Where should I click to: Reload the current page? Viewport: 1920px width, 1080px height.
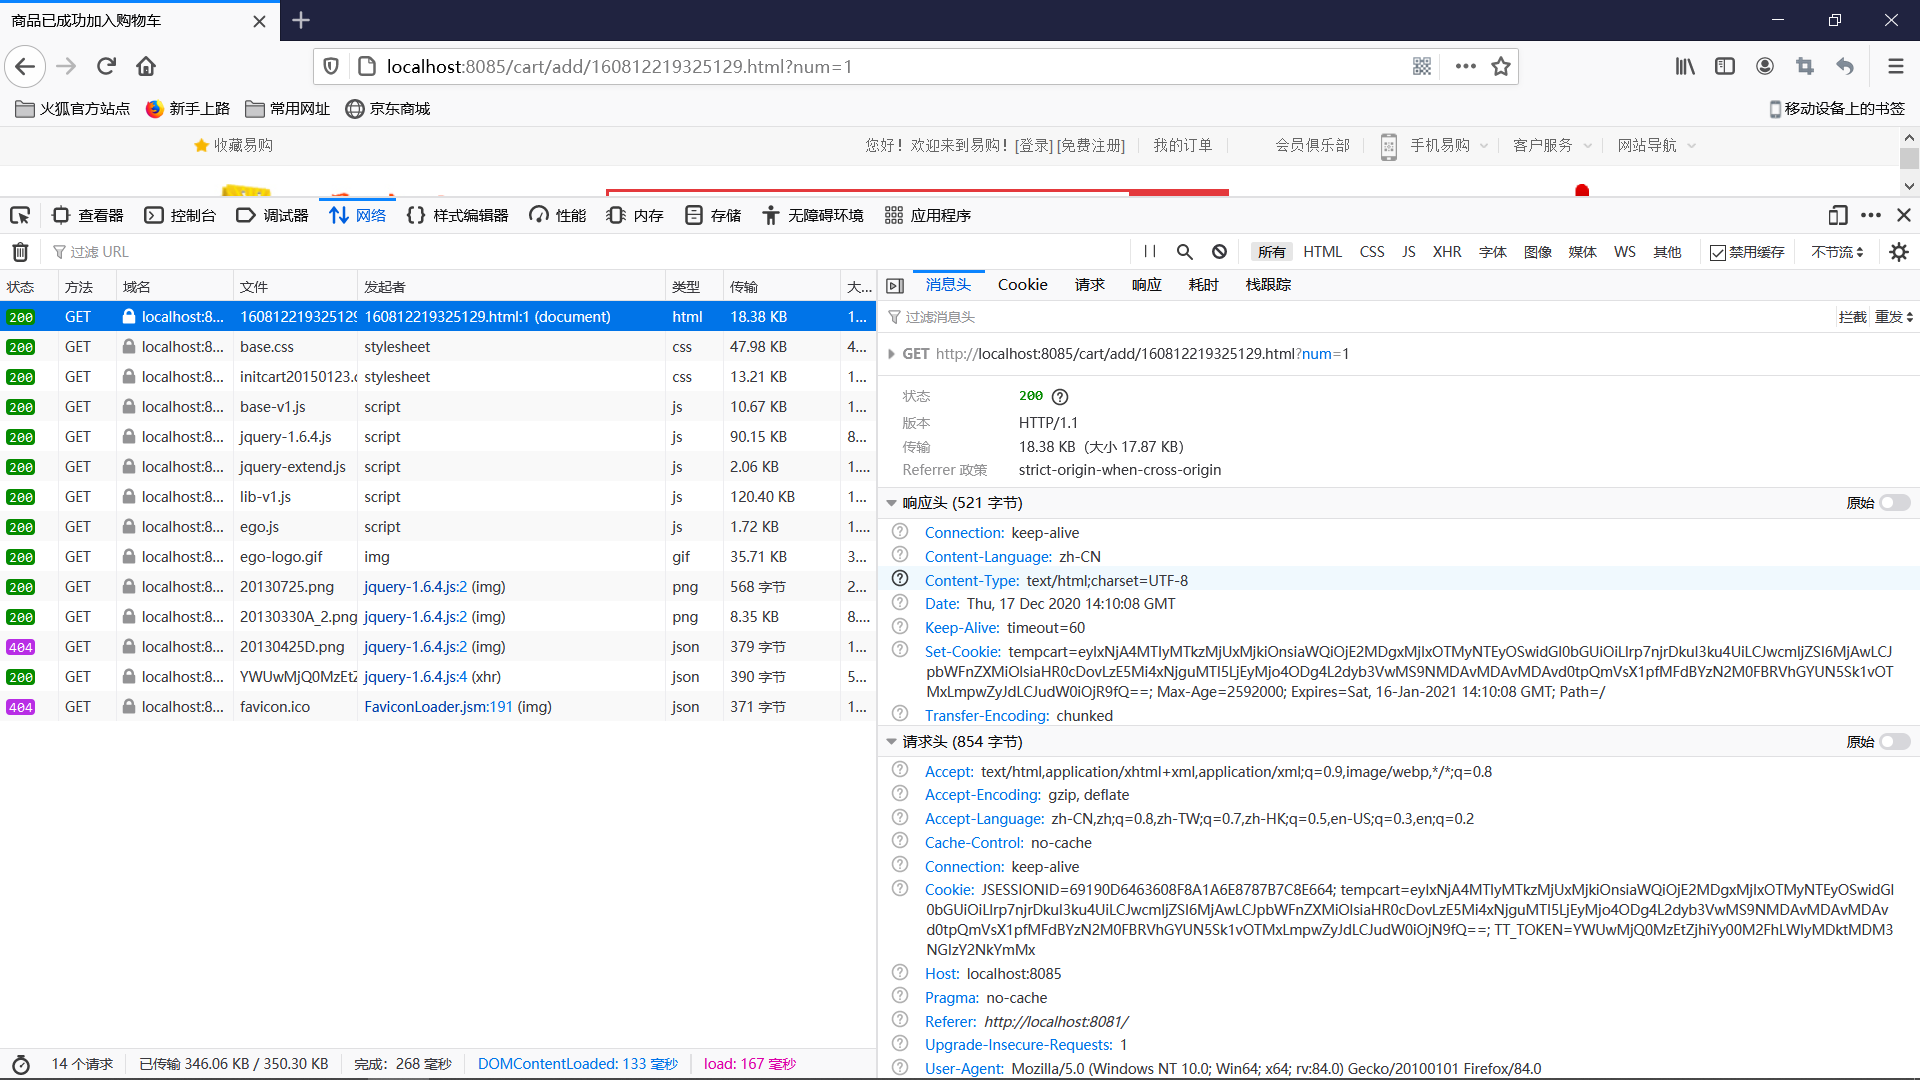106,66
